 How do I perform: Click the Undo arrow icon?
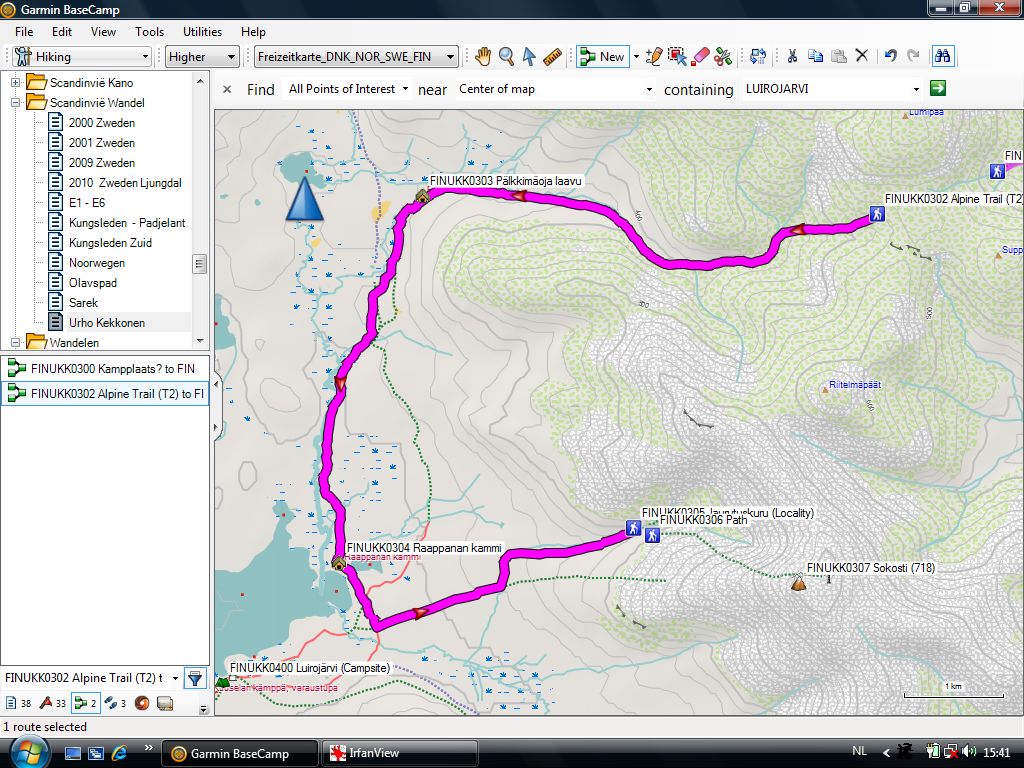pyautogui.click(x=890, y=57)
